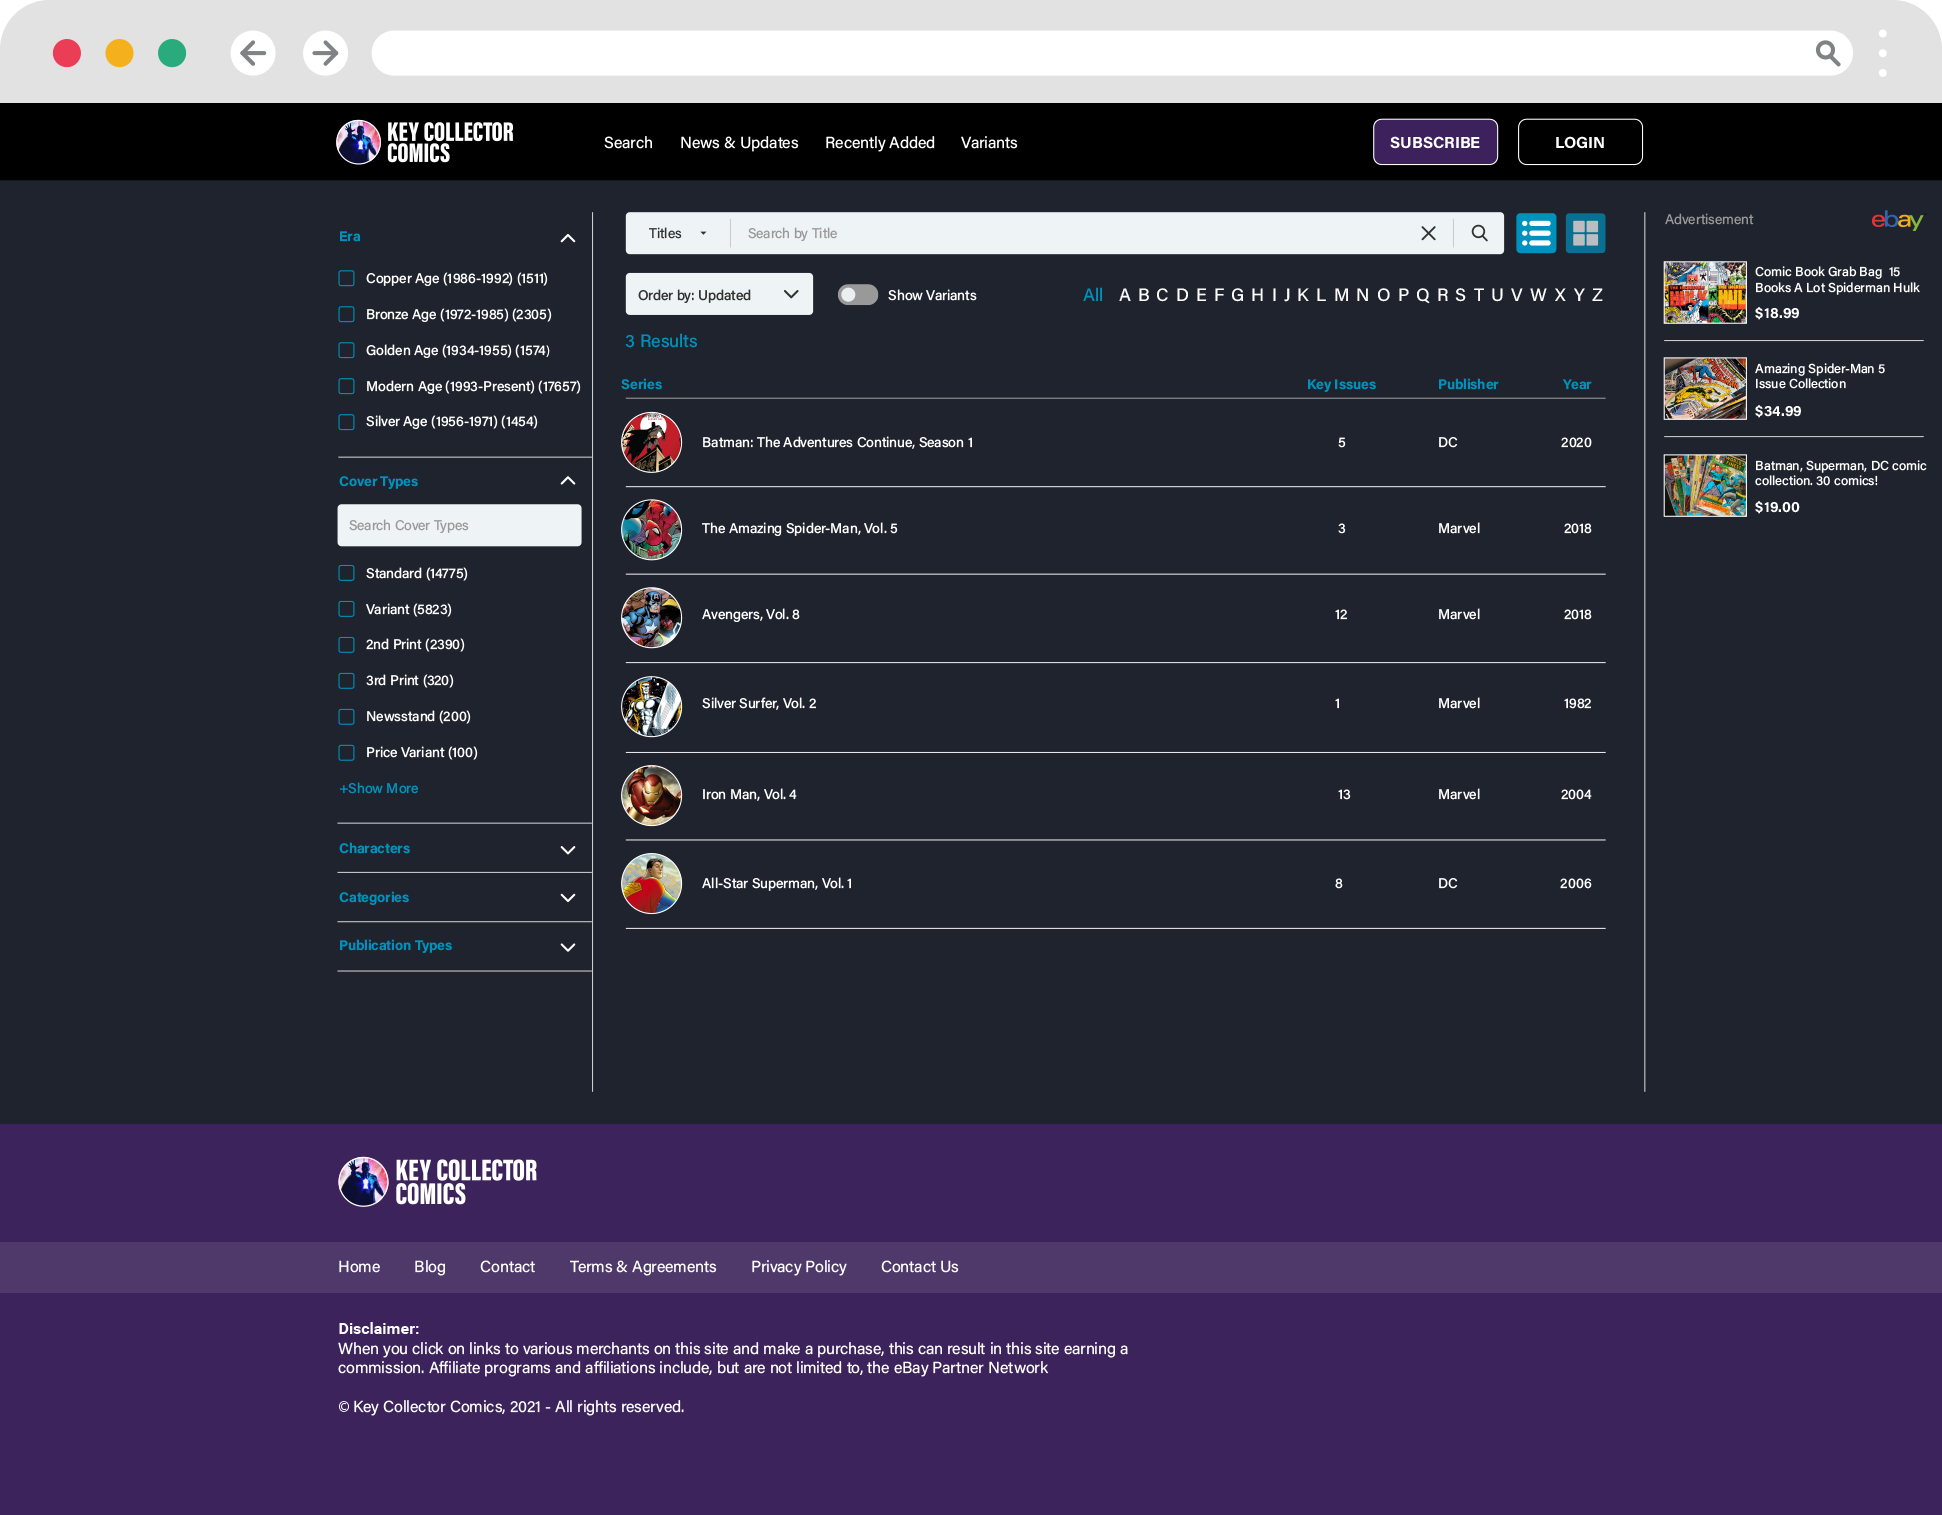Viewport: 1942px width, 1515px height.
Task: Click the Search Cover Types field
Action: point(459,525)
